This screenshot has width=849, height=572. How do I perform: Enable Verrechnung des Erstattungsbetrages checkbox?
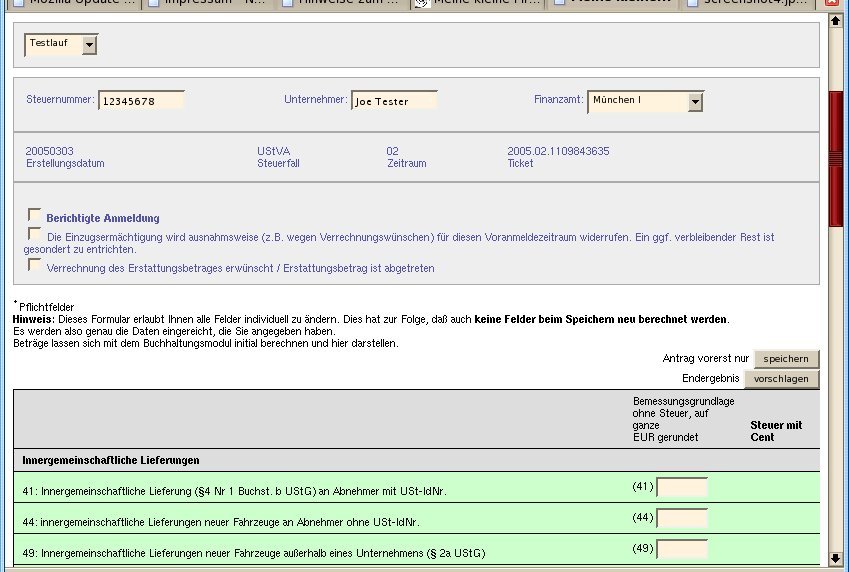coord(34,265)
